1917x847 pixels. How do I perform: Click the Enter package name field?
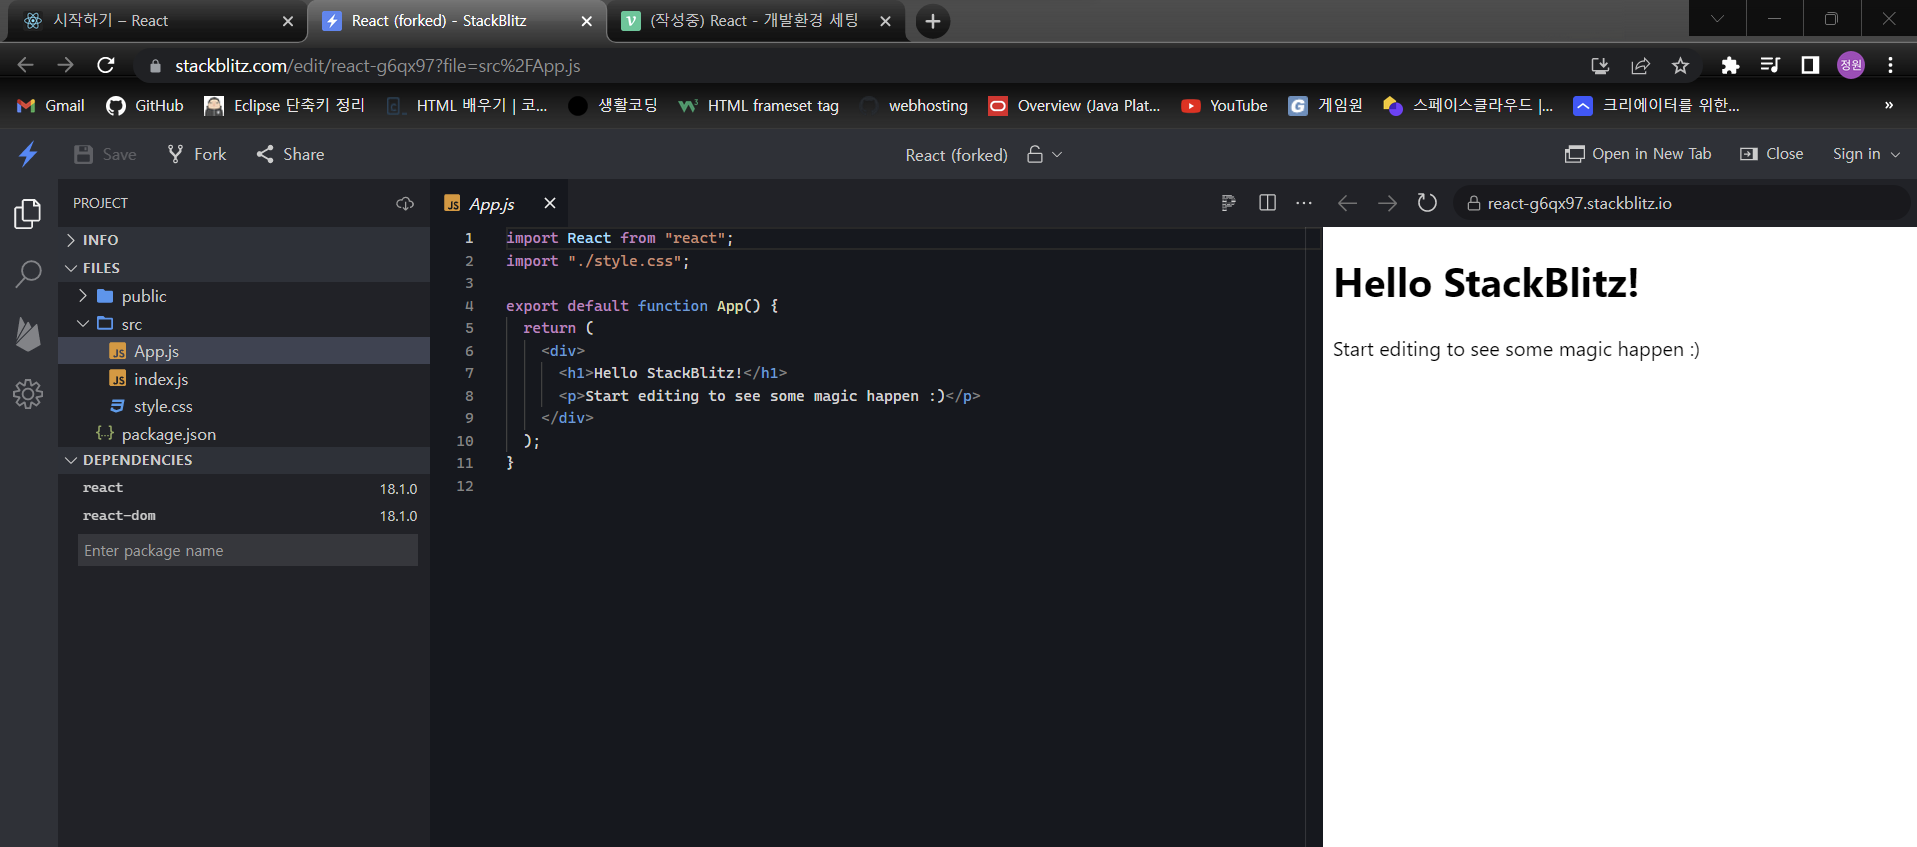coord(248,550)
